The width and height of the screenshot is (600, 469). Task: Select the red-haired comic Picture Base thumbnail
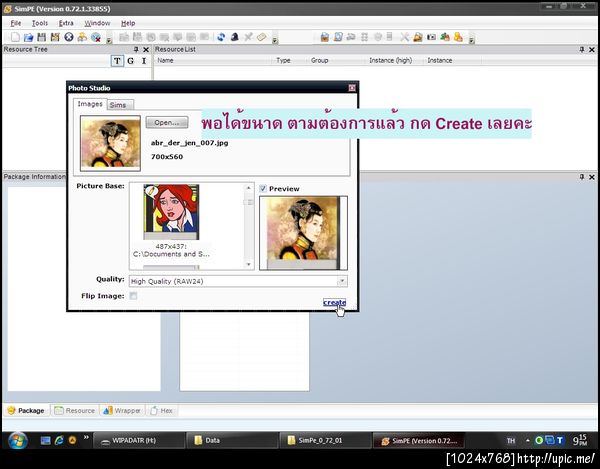point(171,212)
